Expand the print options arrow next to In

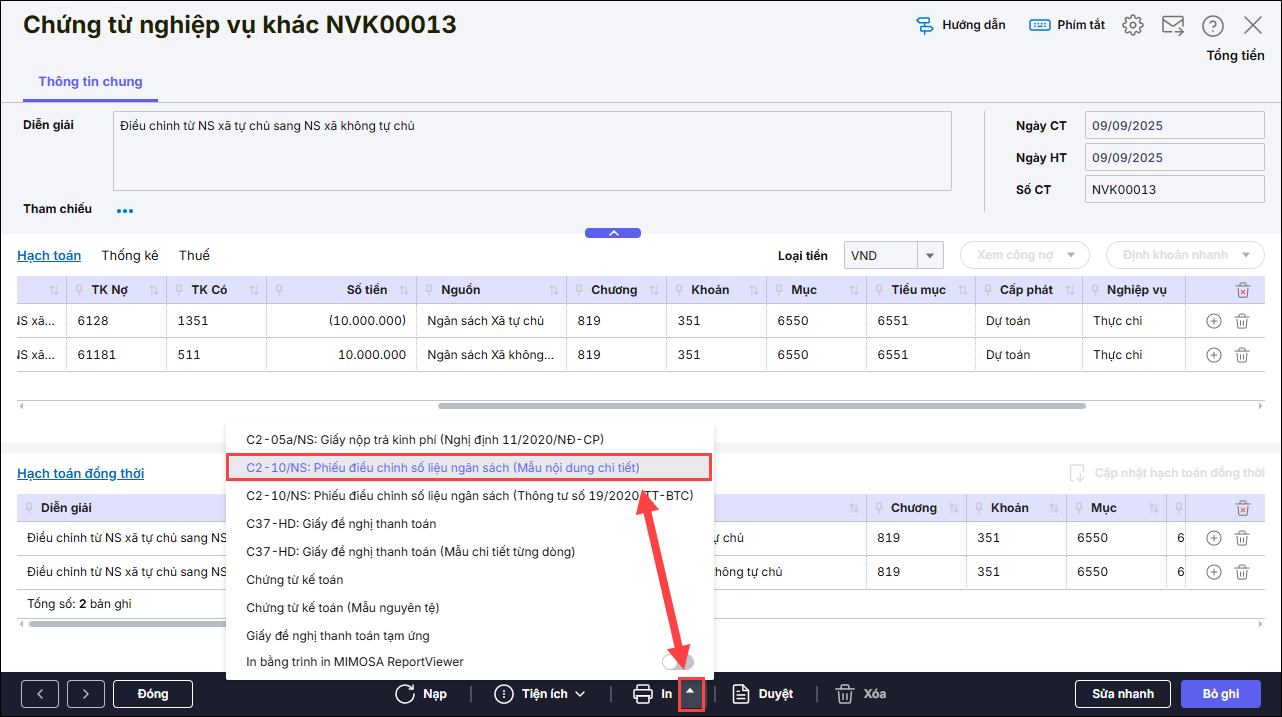pyautogui.click(x=691, y=693)
